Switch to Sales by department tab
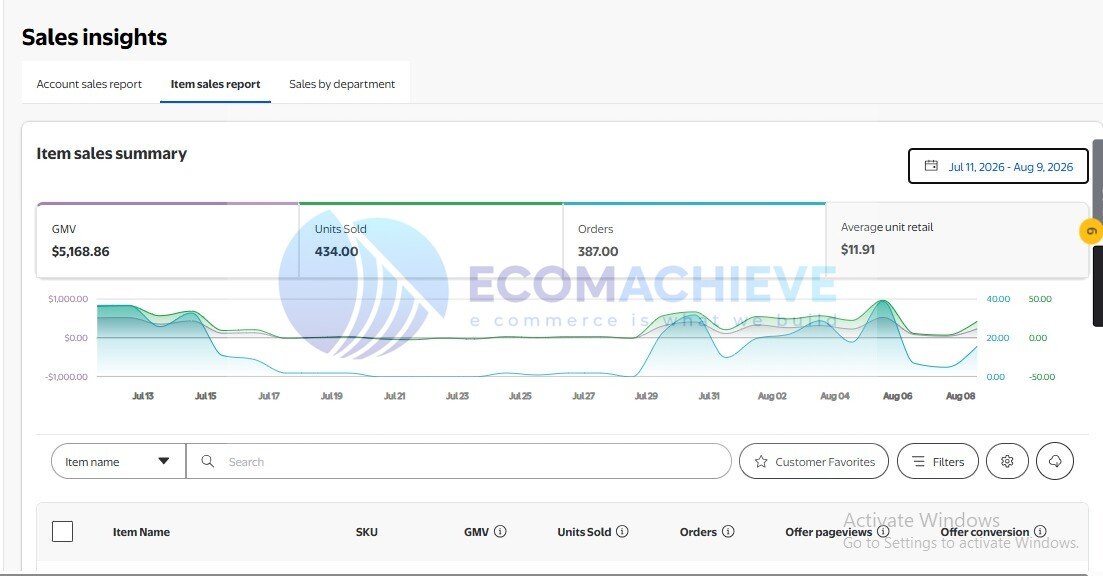 pos(342,84)
